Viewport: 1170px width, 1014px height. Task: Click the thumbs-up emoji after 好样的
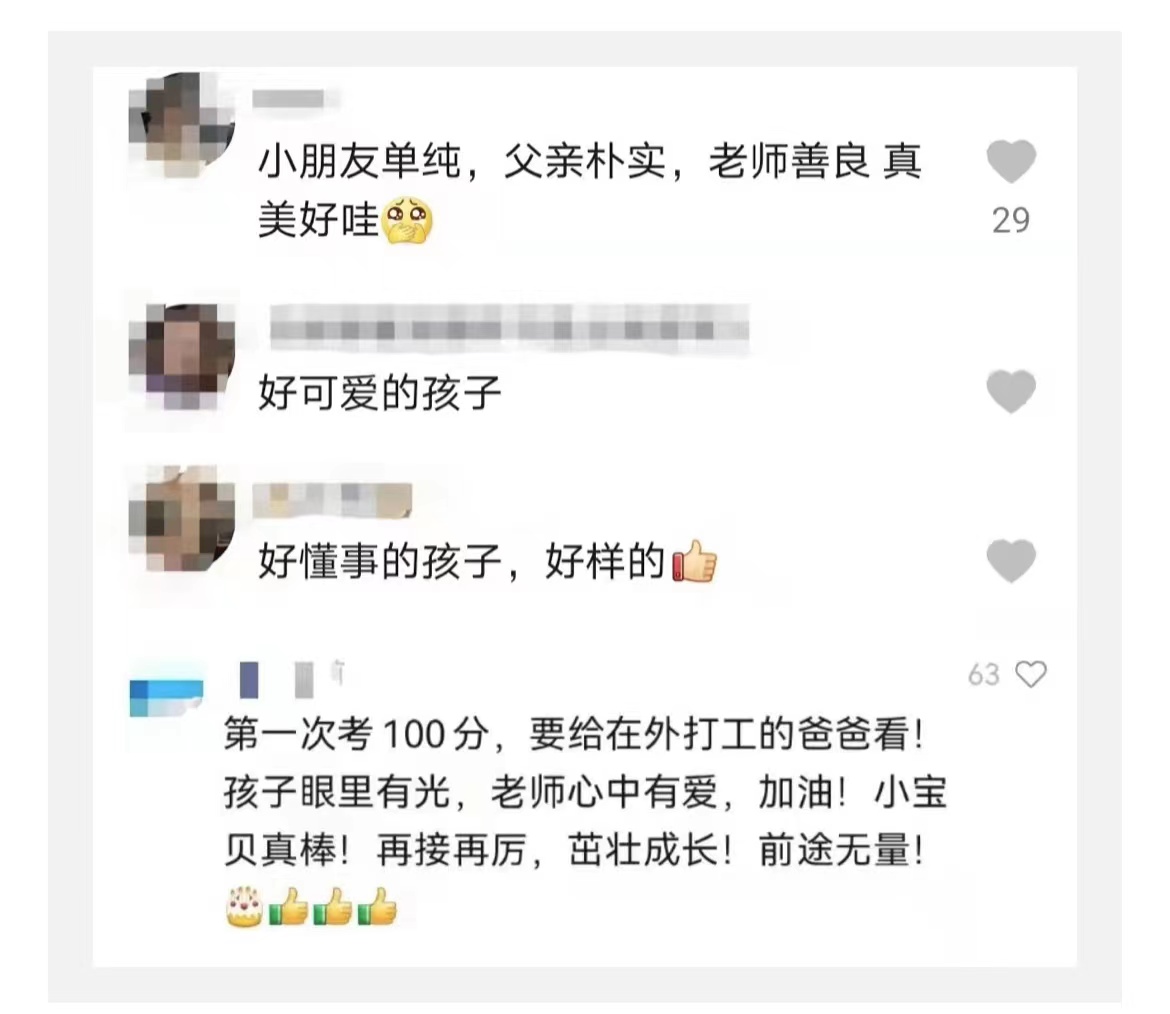(695, 561)
